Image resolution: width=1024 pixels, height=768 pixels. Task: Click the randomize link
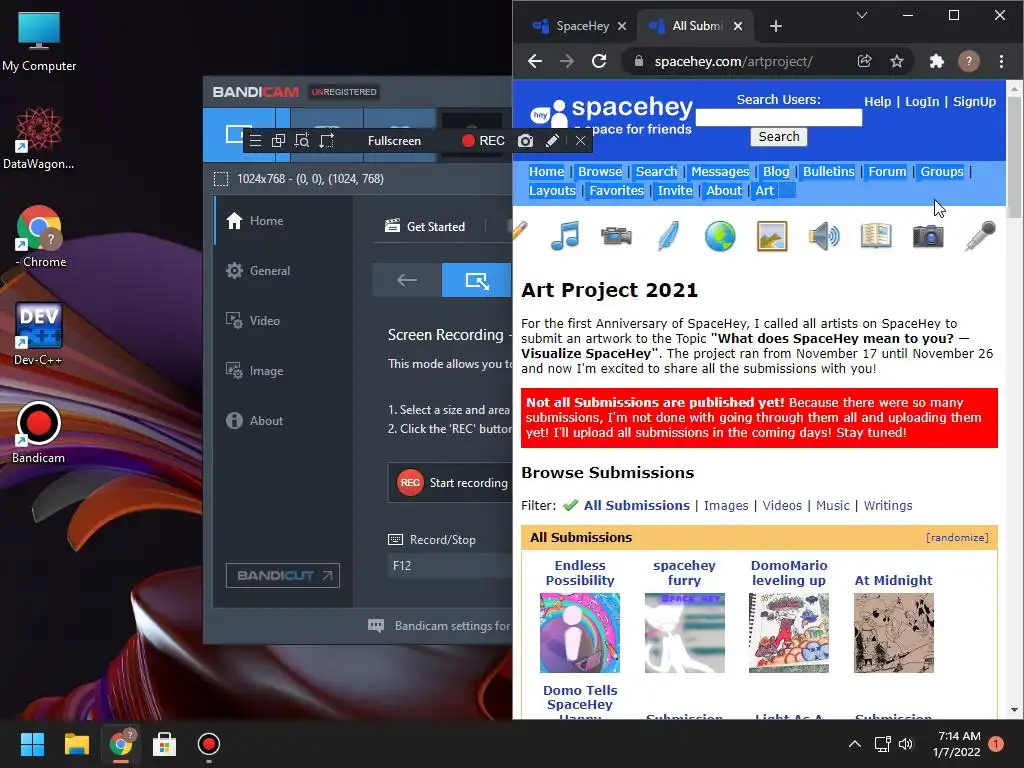[x=957, y=537]
